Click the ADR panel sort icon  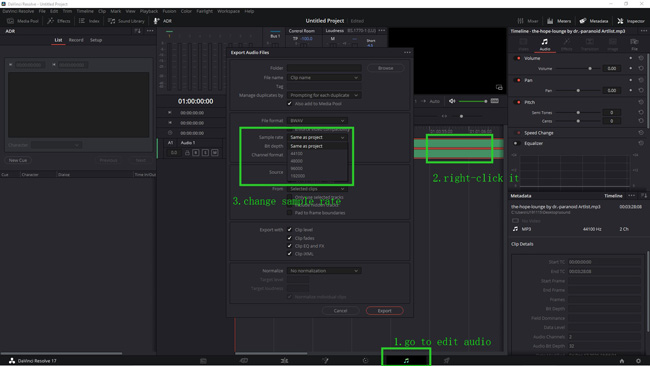pos(137,31)
